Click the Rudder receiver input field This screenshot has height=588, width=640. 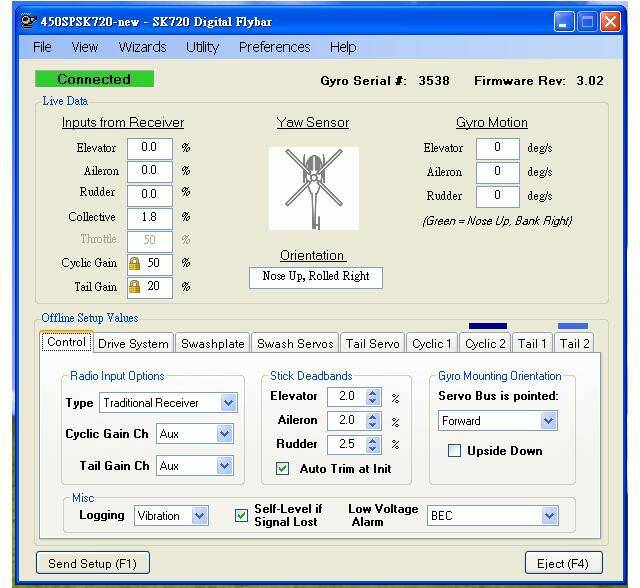click(x=149, y=195)
